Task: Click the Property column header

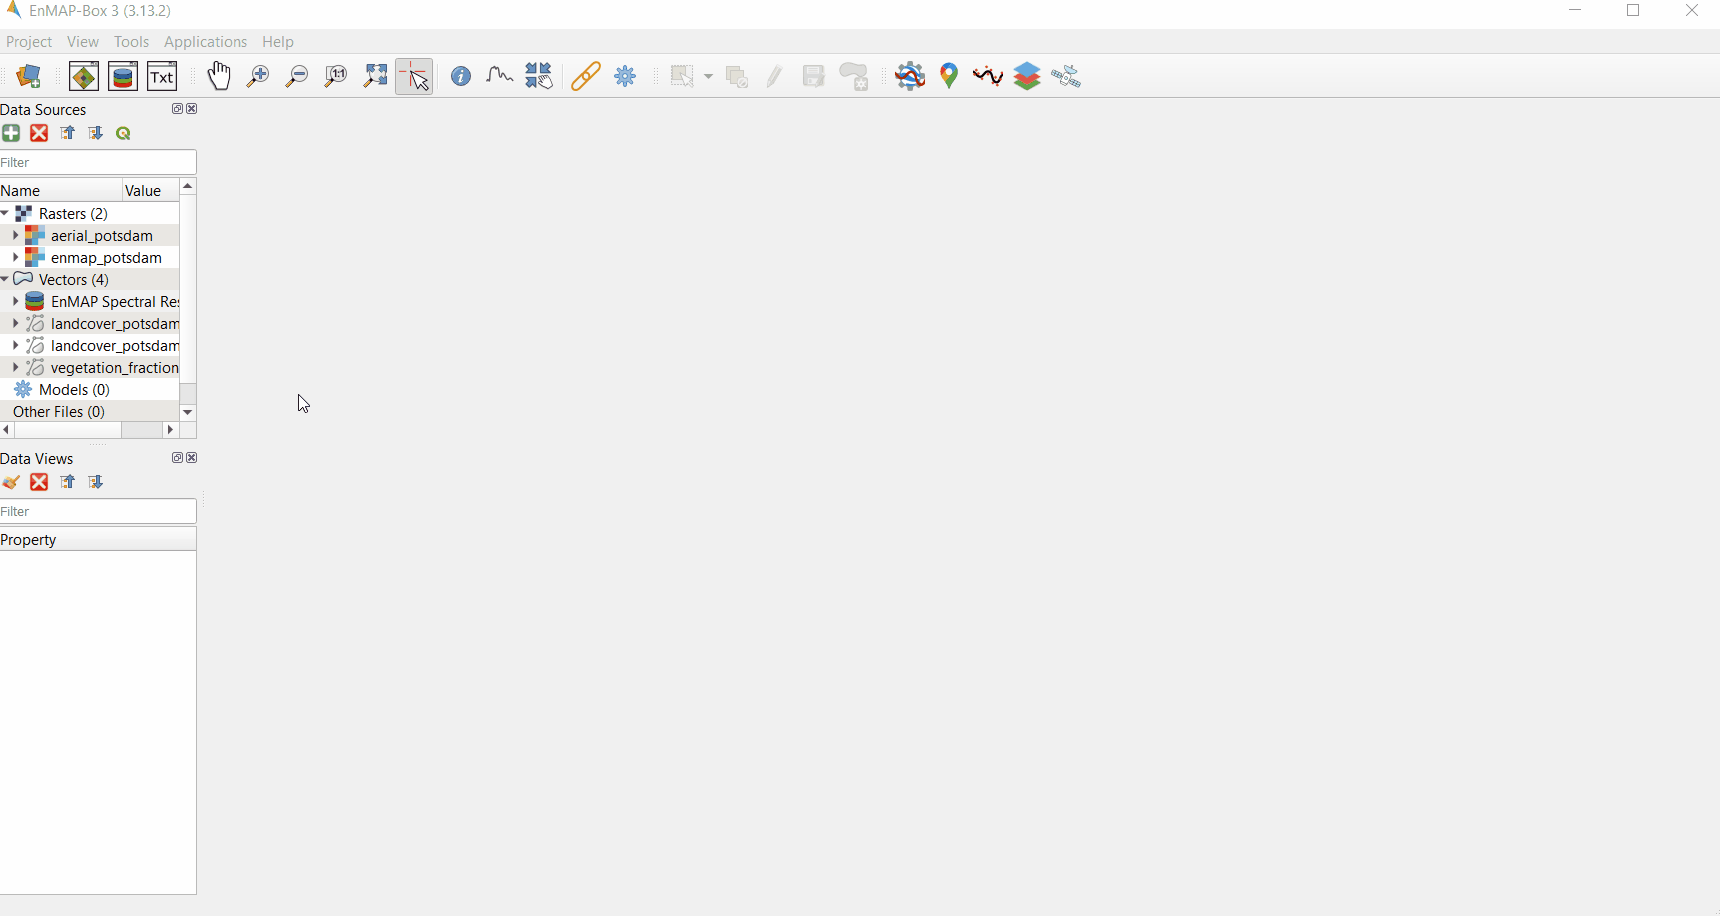Action: 98,539
